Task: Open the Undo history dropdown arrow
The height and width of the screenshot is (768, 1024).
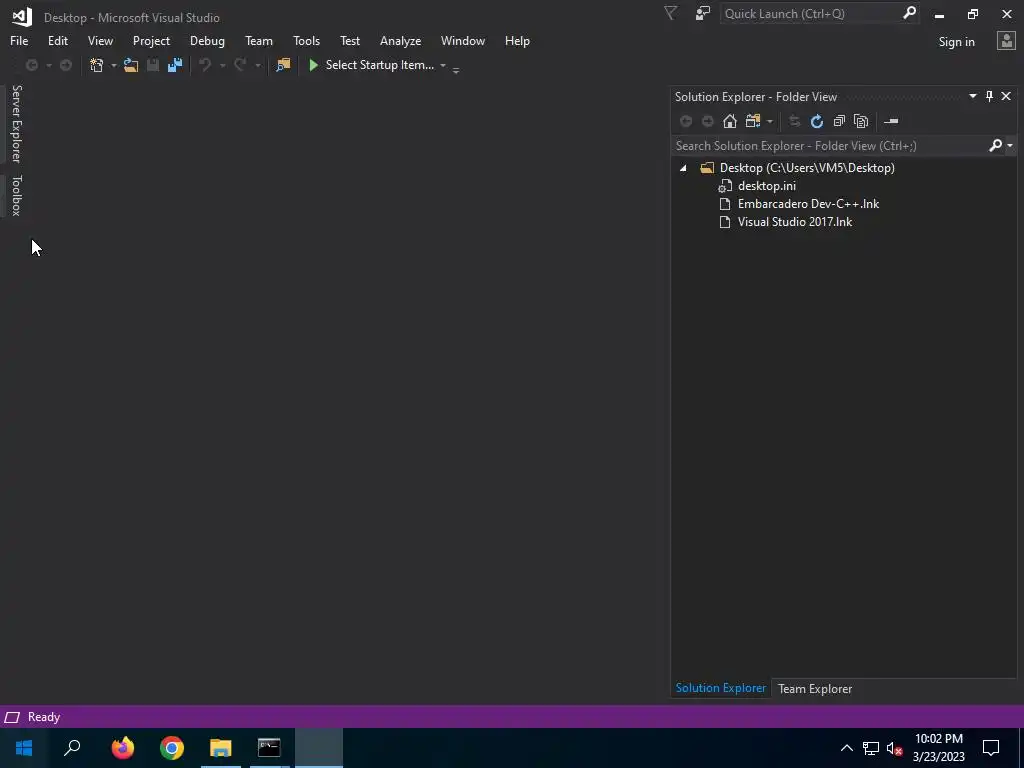Action: point(222,65)
